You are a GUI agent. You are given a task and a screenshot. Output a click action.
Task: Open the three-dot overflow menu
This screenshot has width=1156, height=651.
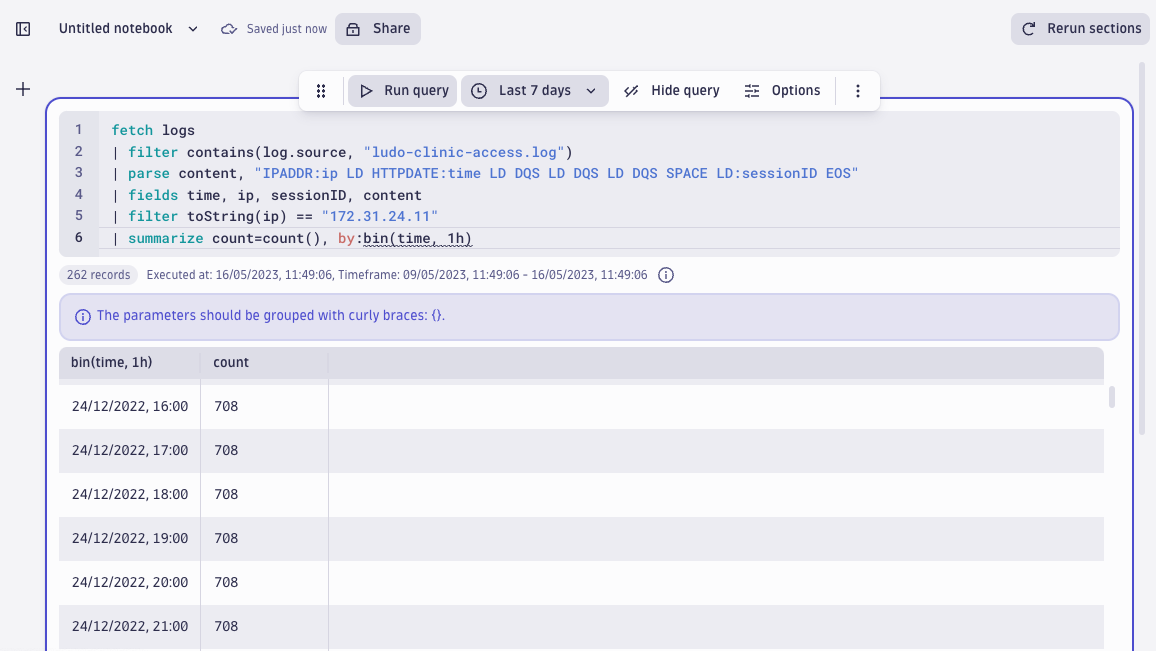click(x=857, y=90)
